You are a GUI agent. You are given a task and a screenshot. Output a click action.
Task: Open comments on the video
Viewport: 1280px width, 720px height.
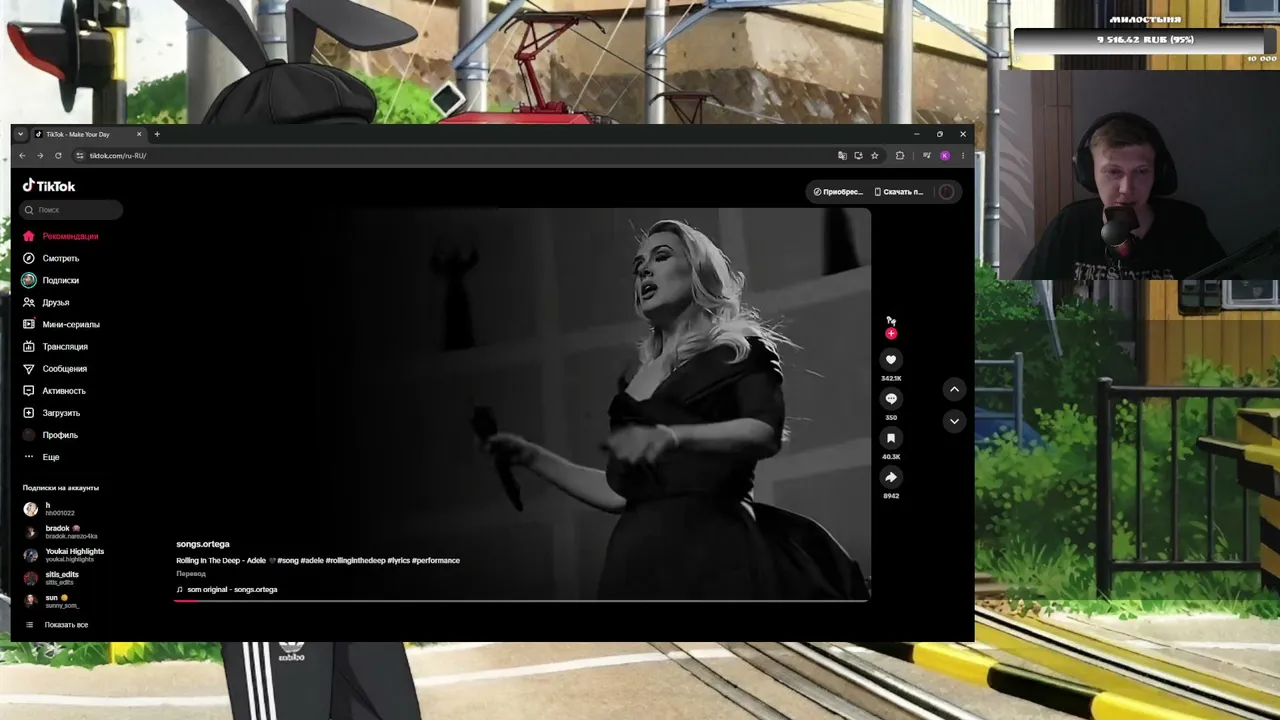click(891, 399)
